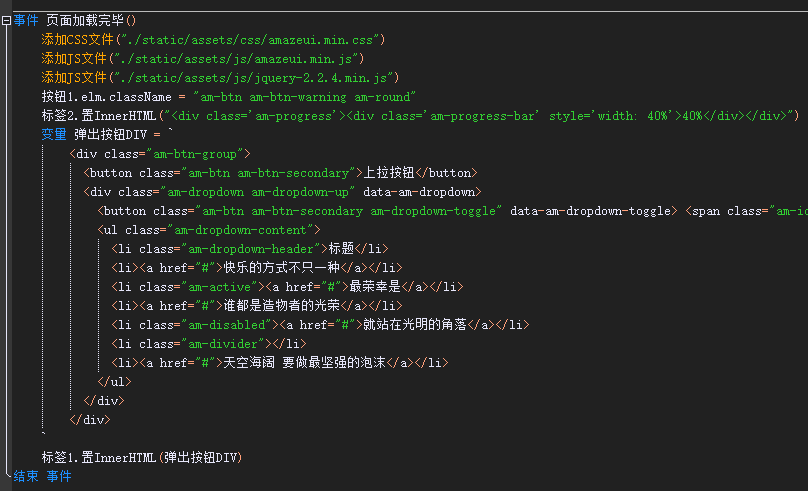
Task: Click the 结束 事件 closing line
Action: coord(42,477)
